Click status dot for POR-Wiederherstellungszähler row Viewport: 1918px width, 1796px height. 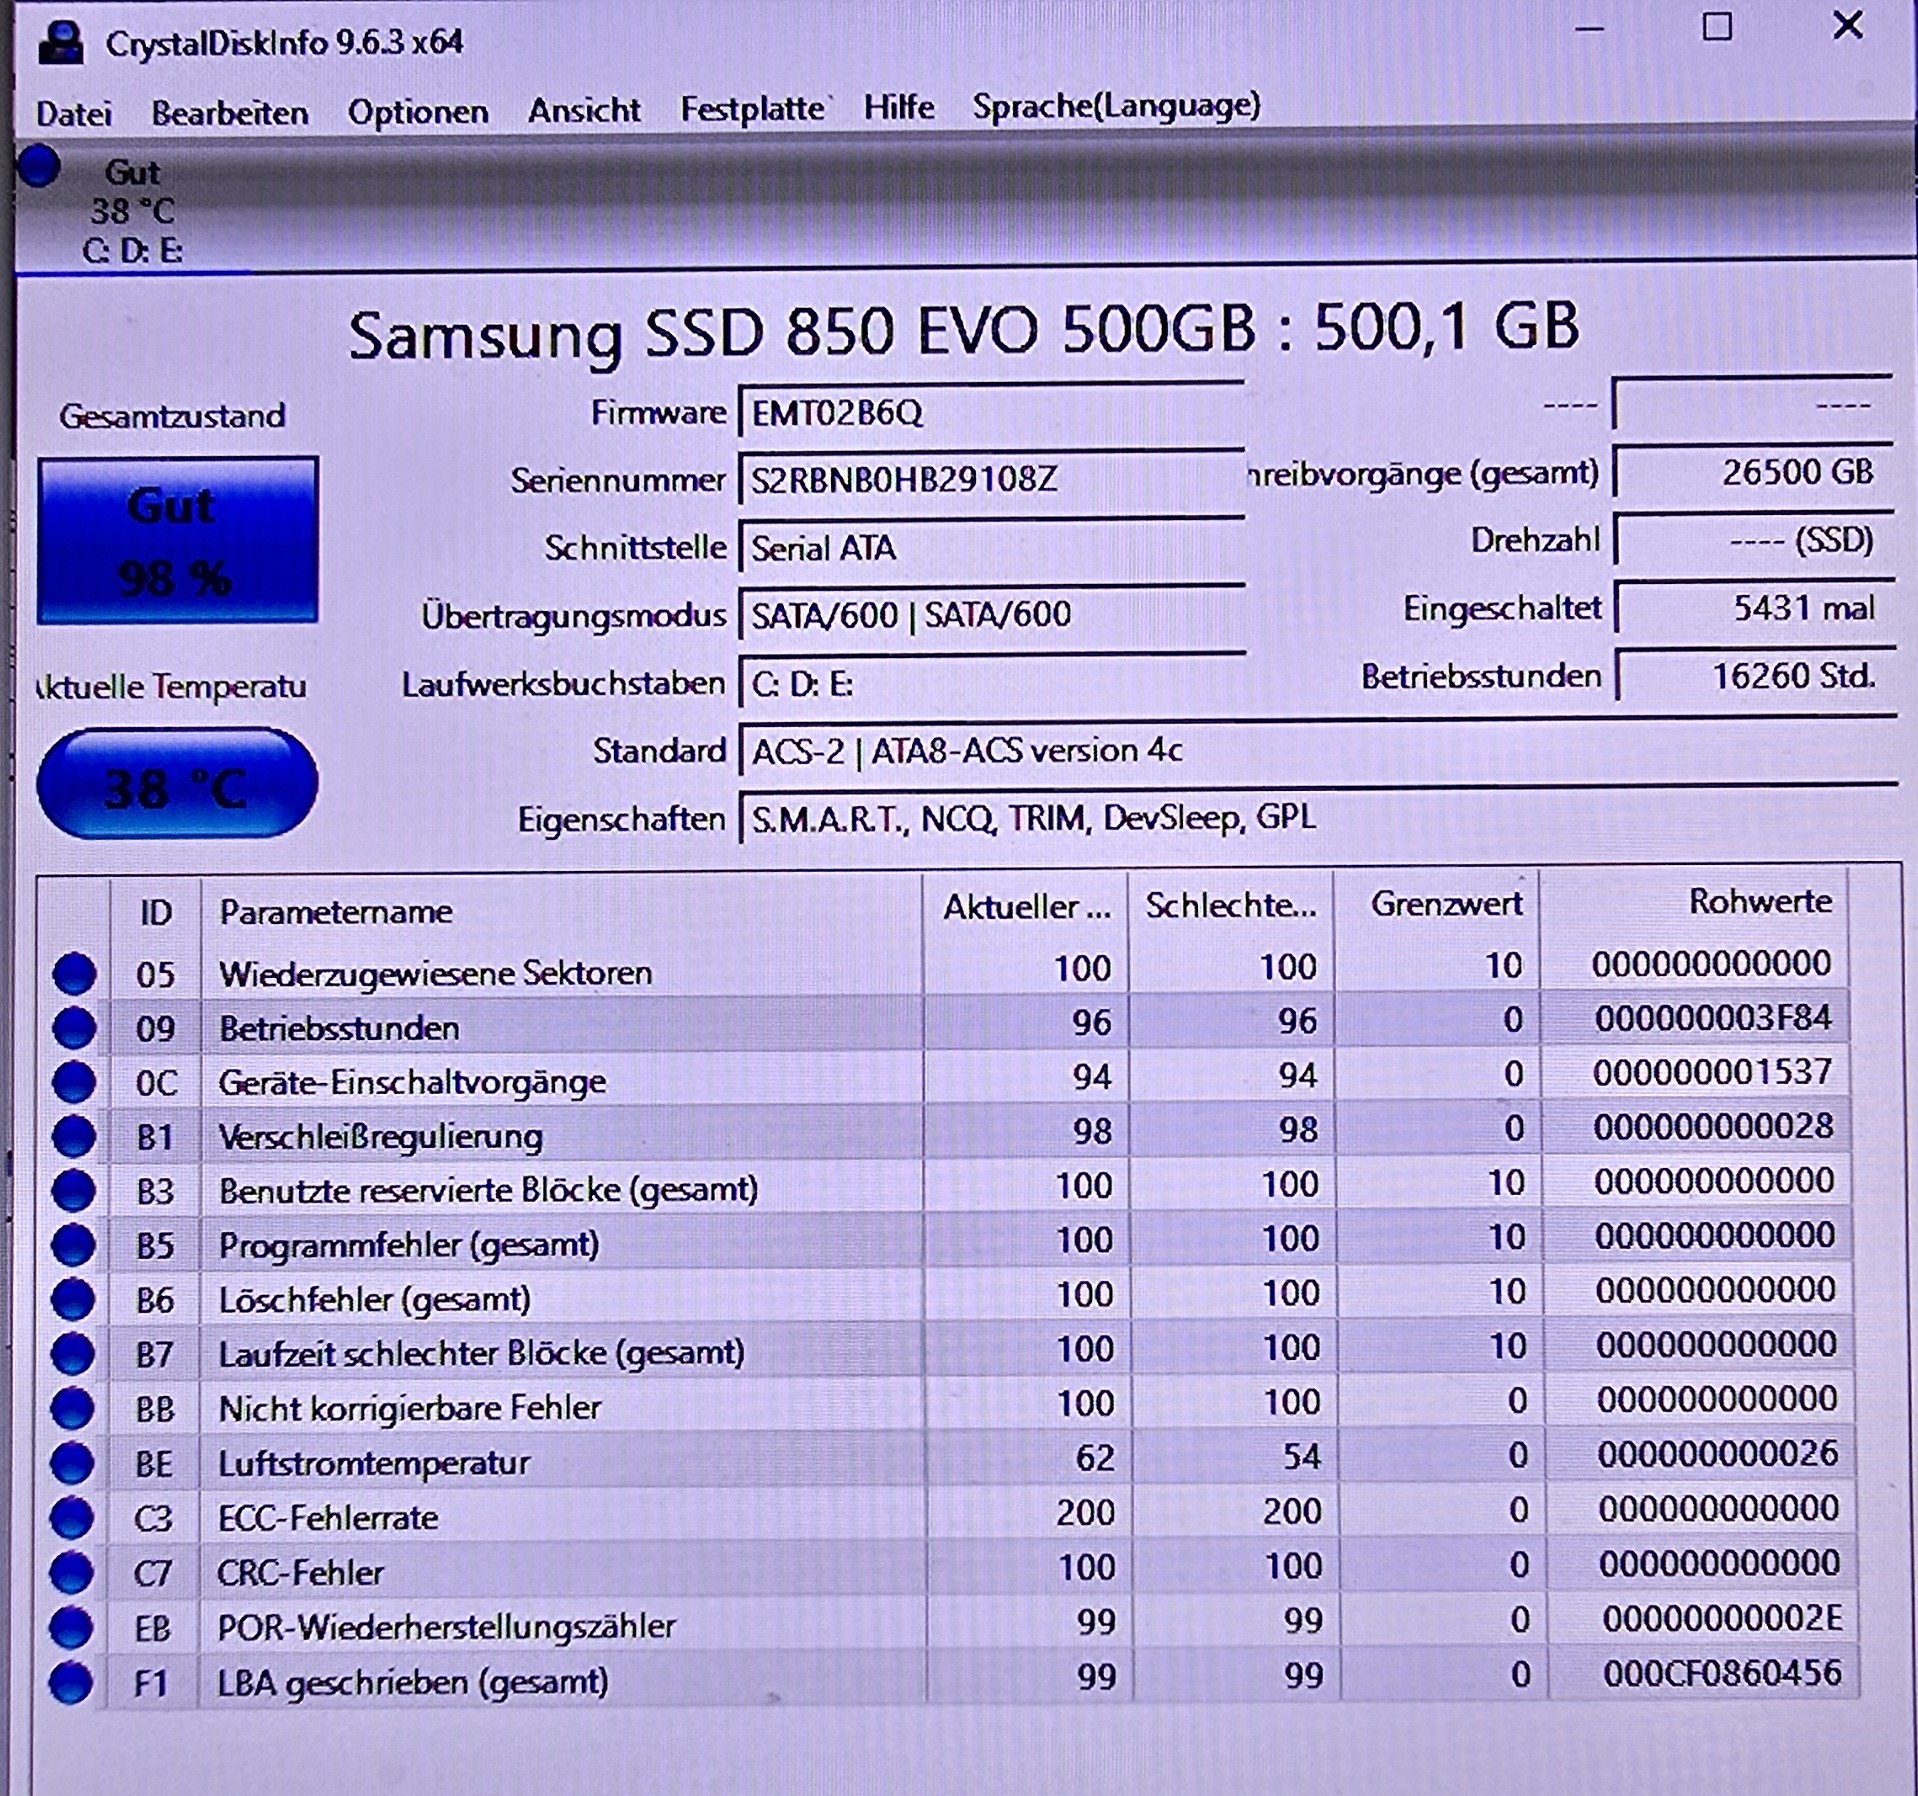point(71,1627)
